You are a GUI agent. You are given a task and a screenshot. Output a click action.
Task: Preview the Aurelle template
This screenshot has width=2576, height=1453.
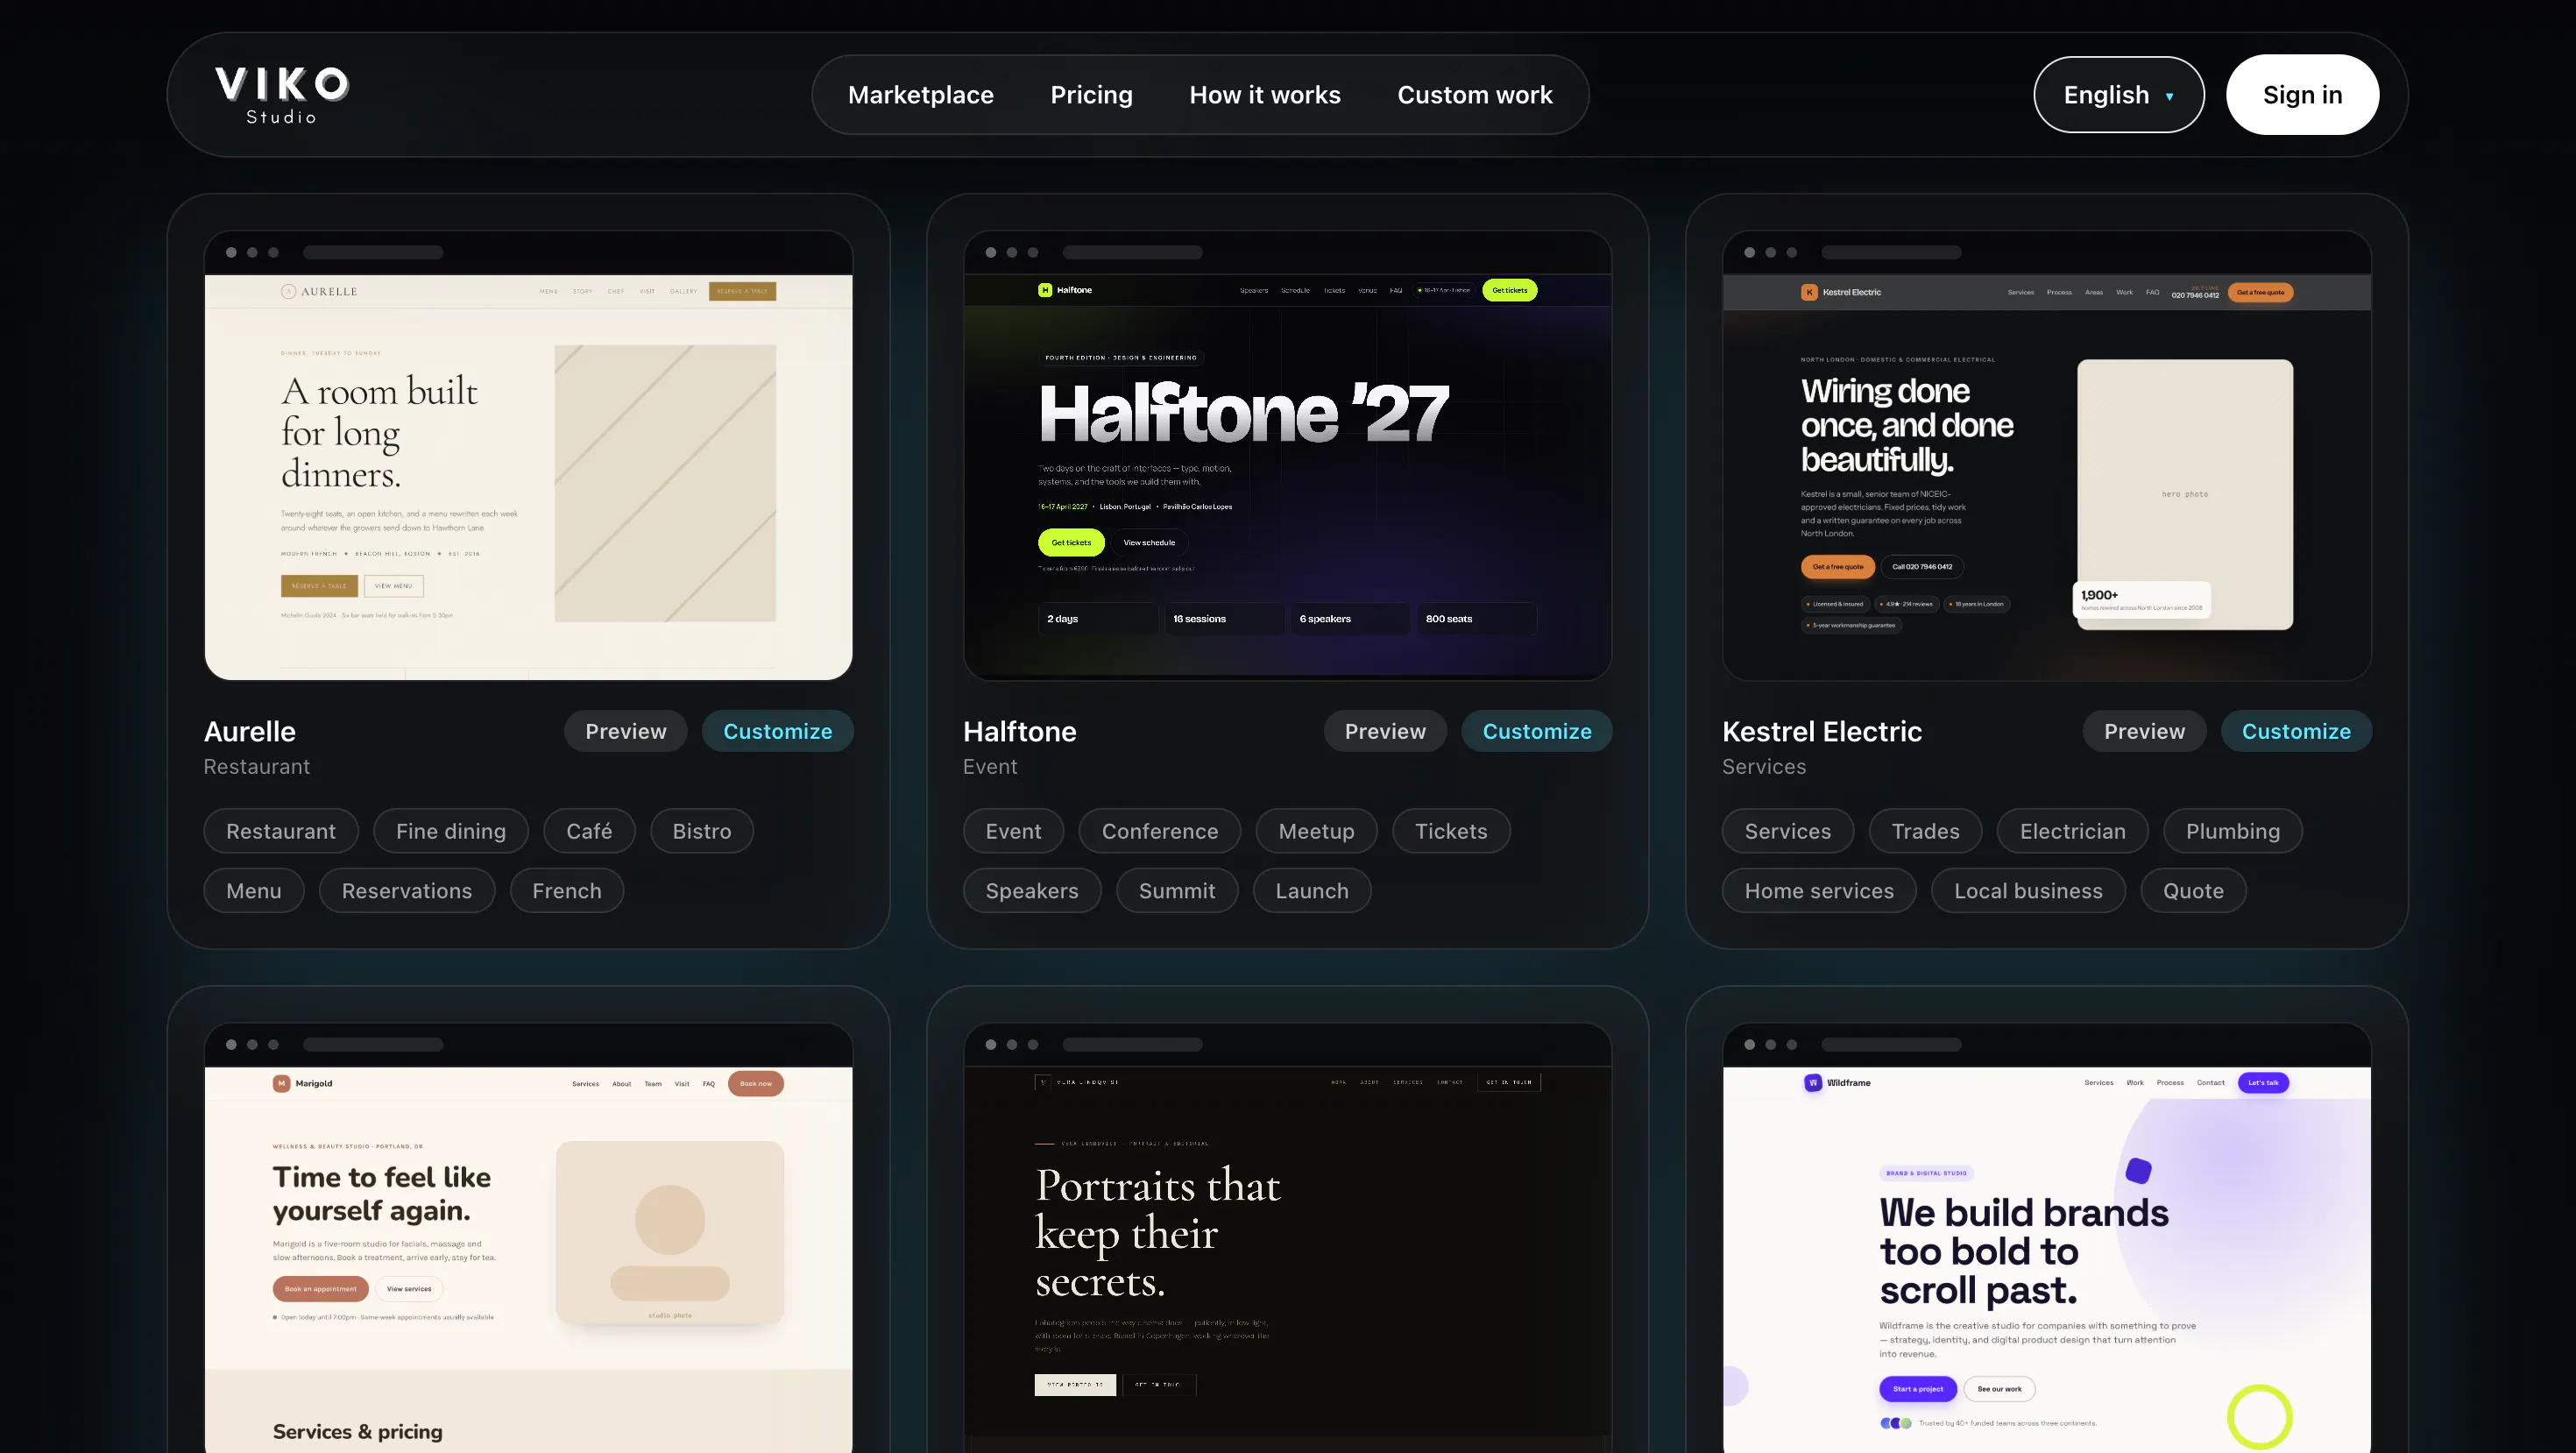coord(625,731)
